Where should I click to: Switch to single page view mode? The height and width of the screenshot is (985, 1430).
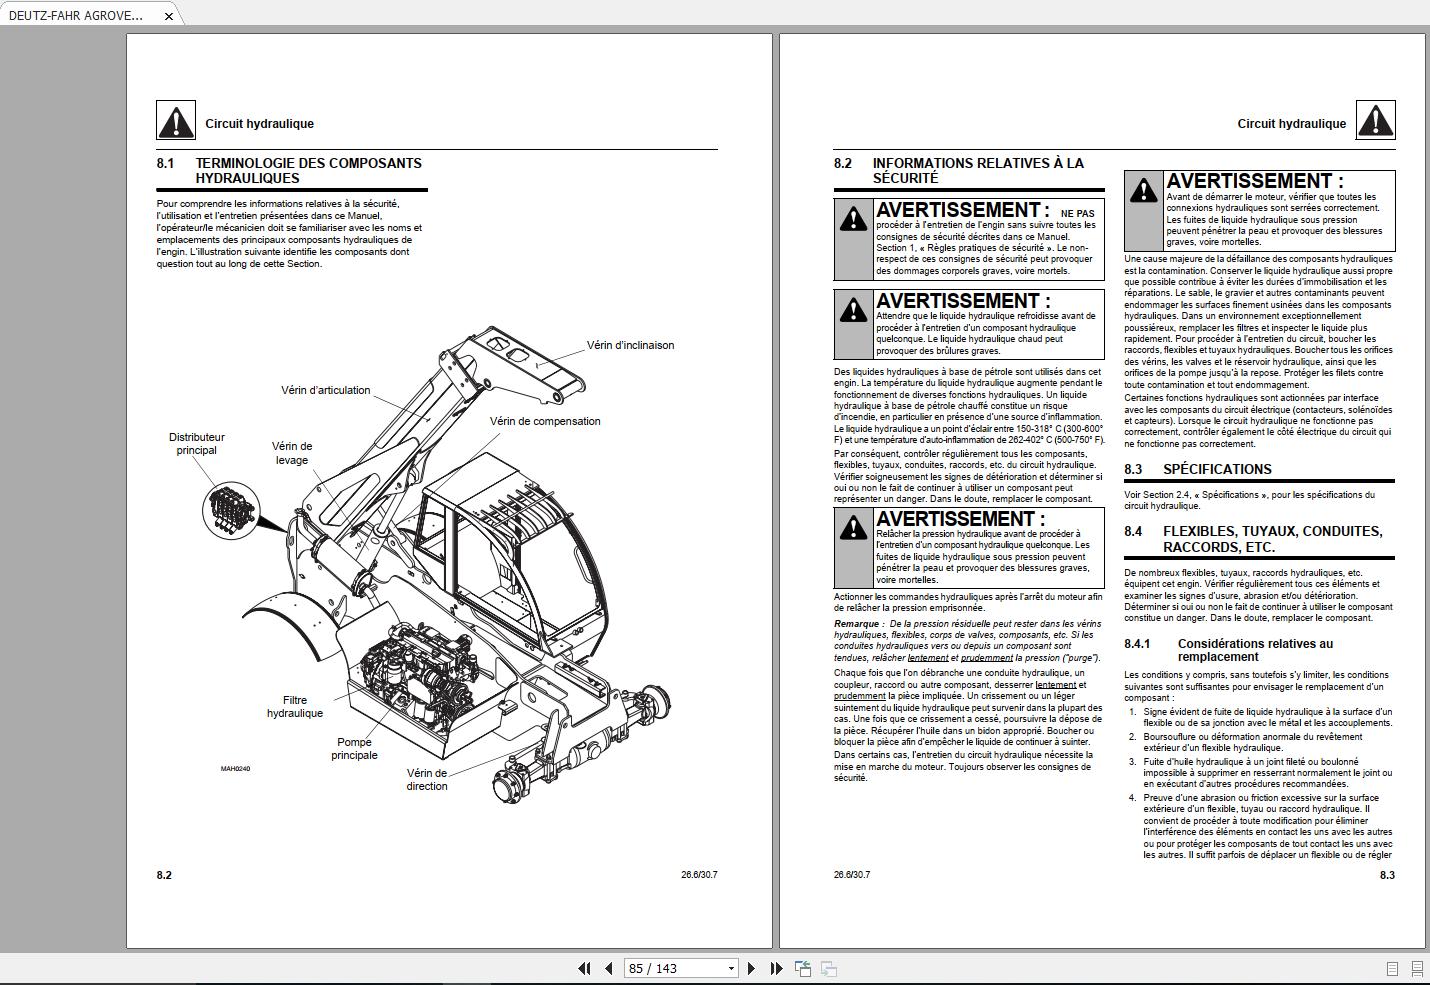[1392, 968]
